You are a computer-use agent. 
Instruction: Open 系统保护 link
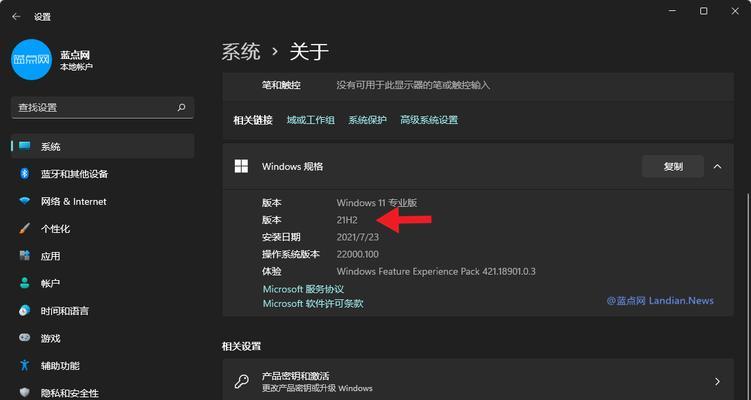click(367, 120)
